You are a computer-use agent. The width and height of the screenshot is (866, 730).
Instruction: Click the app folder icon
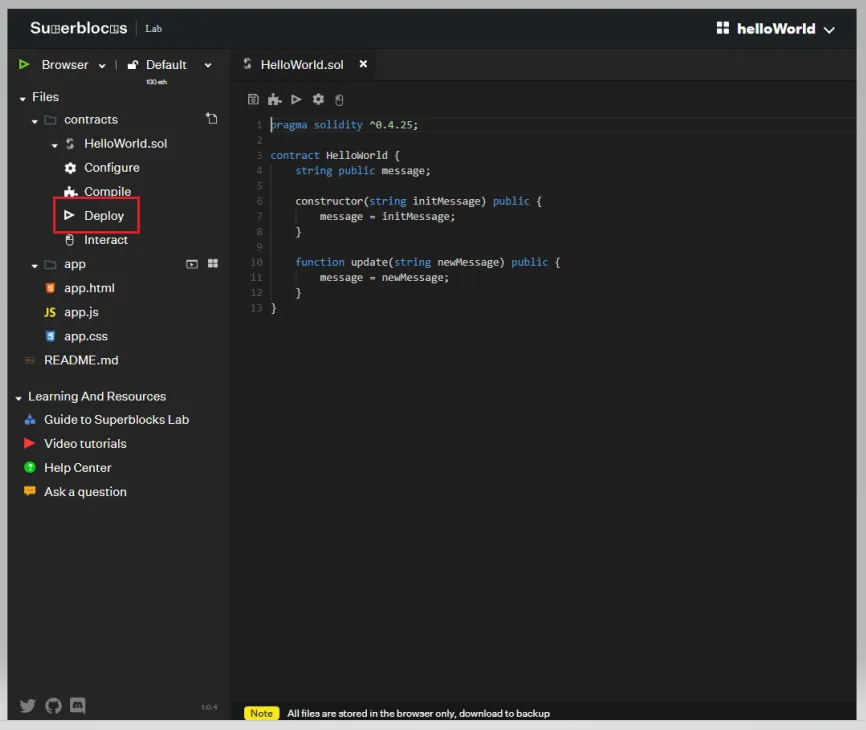[50, 264]
